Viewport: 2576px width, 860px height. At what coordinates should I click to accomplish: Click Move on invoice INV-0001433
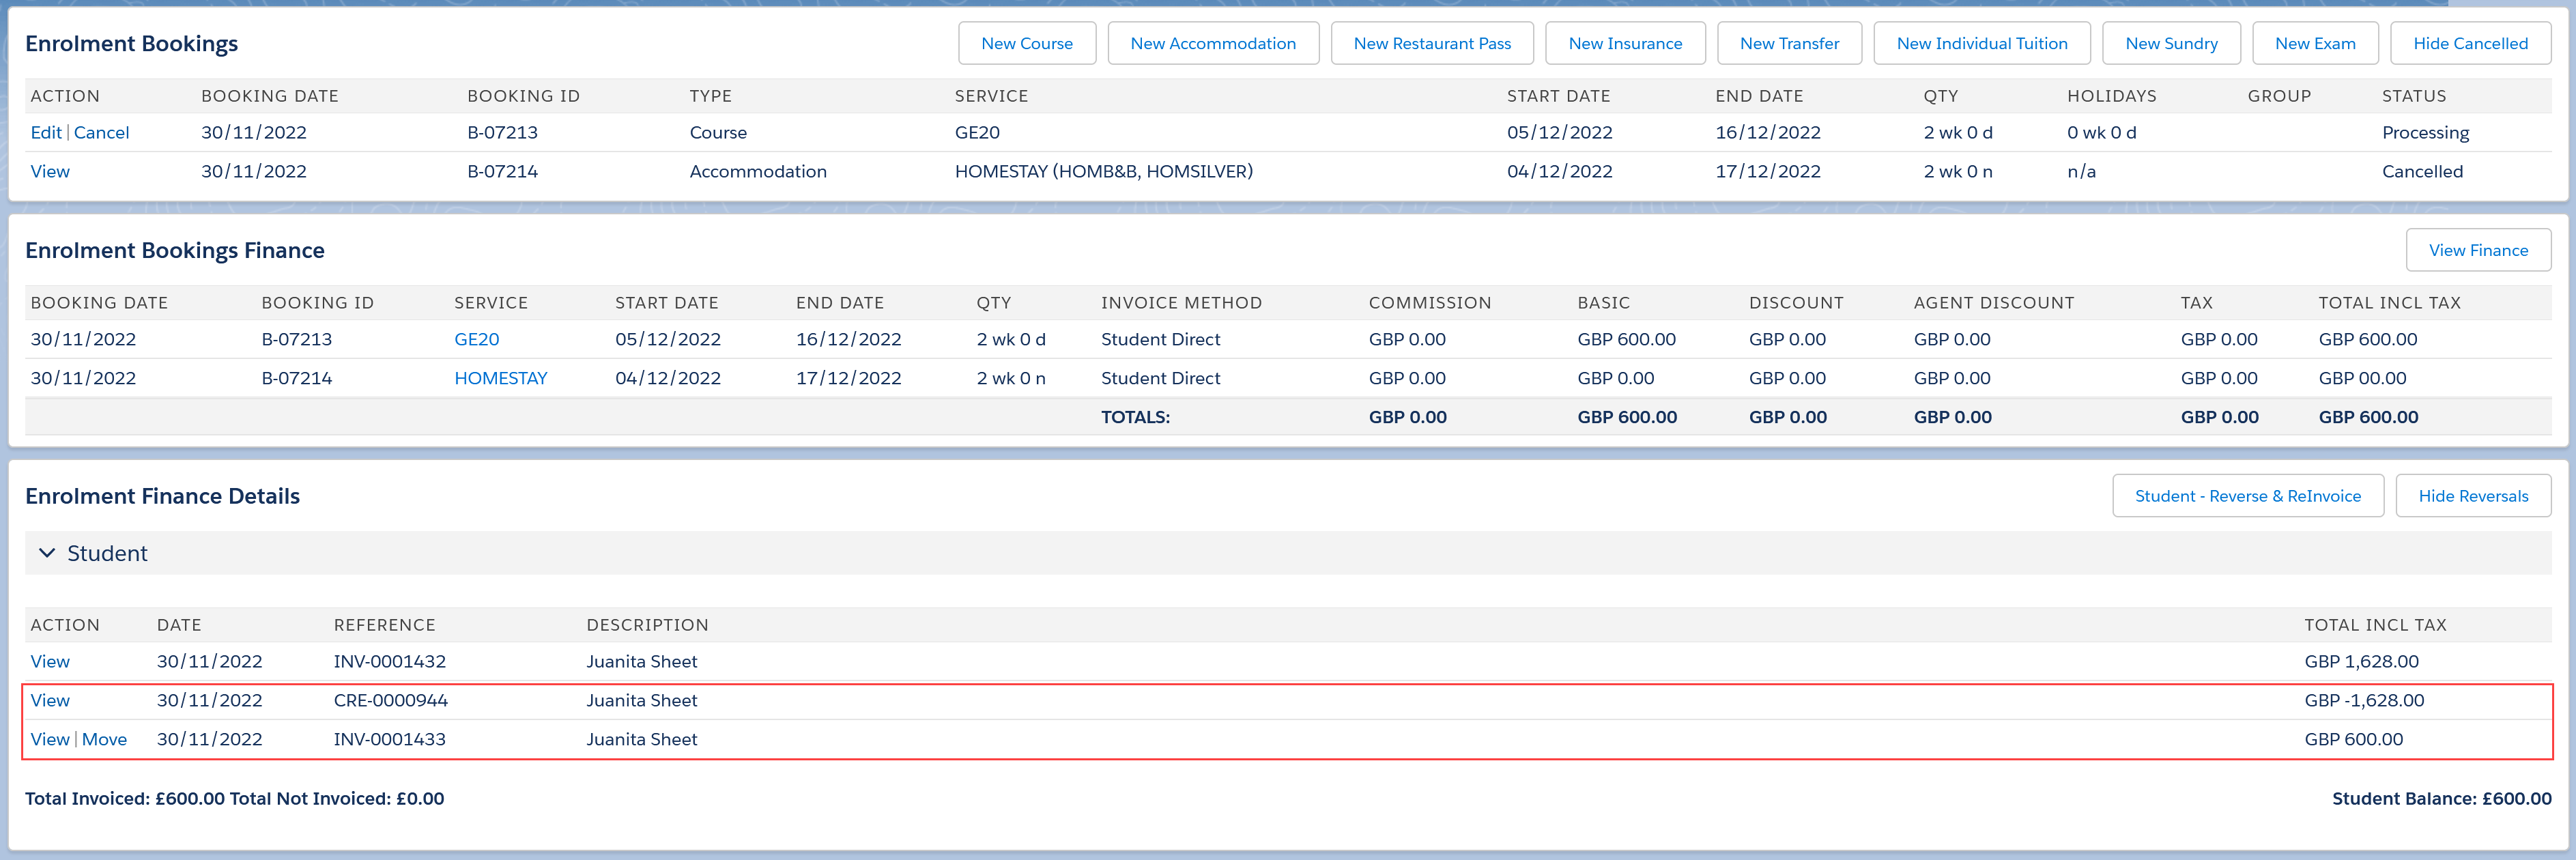pos(104,739)
